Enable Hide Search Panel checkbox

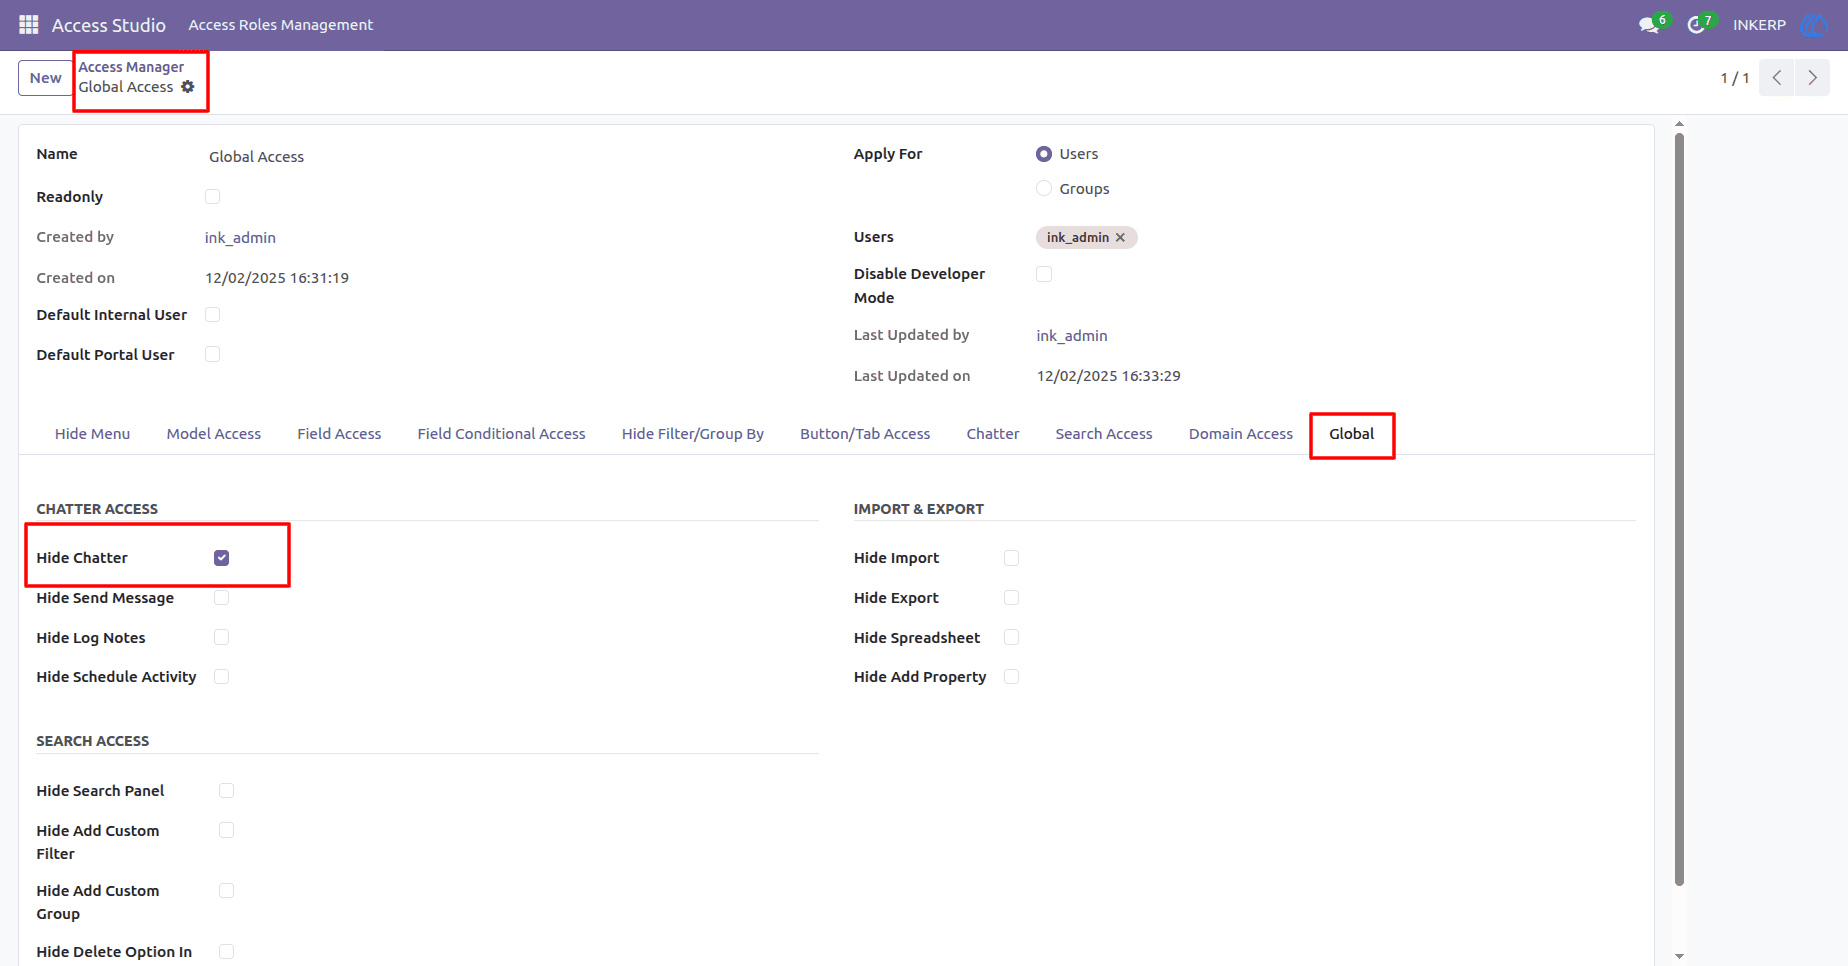[x=227, y=791]
